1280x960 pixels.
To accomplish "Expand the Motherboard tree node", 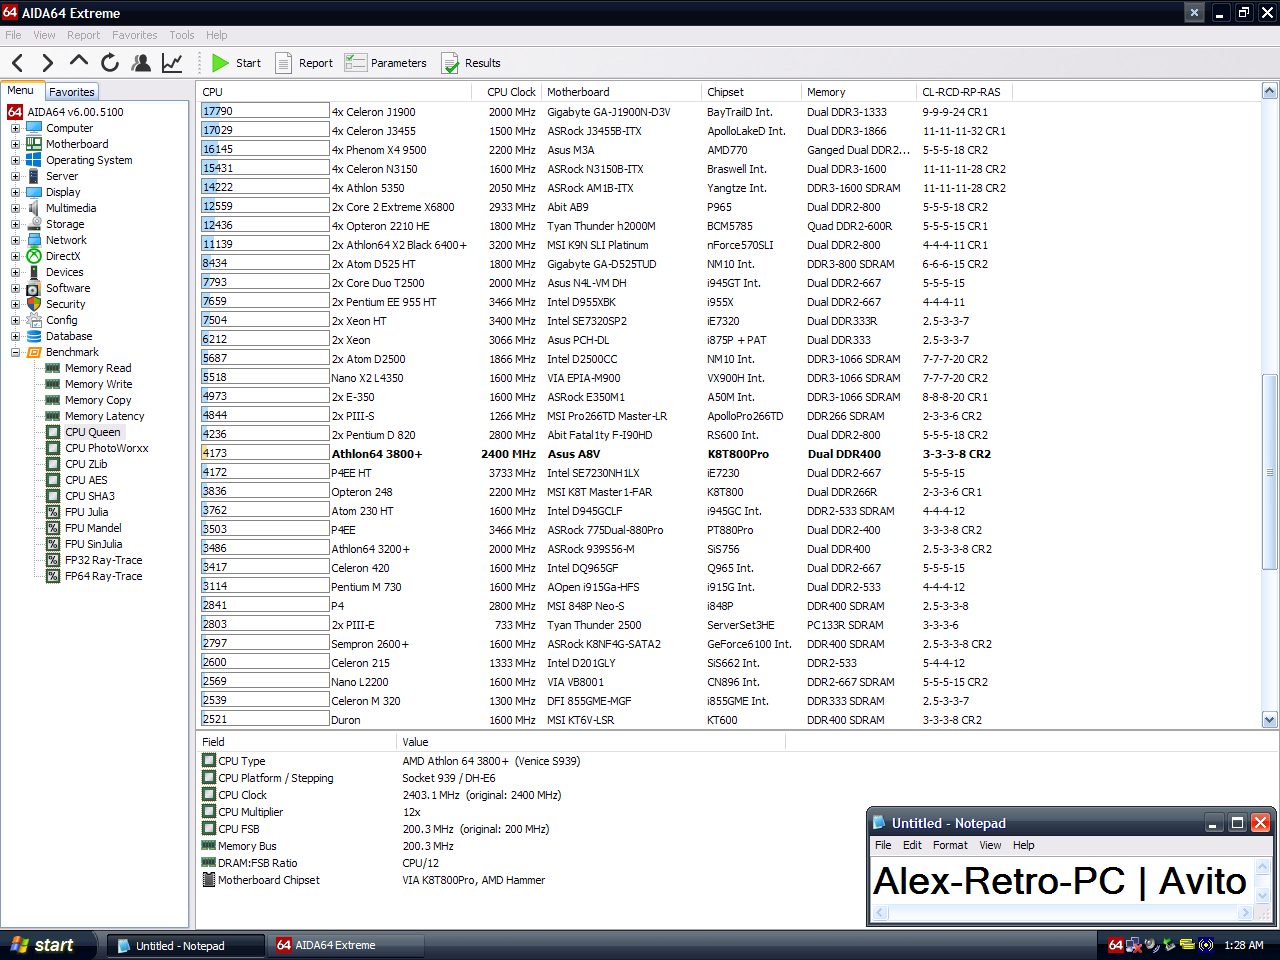I will (15, 144).
